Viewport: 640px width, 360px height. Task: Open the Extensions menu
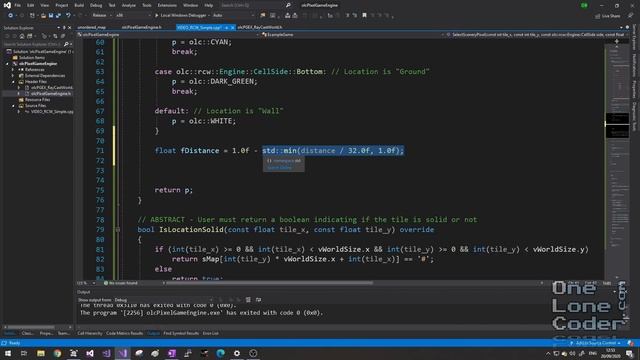point(167,5)
